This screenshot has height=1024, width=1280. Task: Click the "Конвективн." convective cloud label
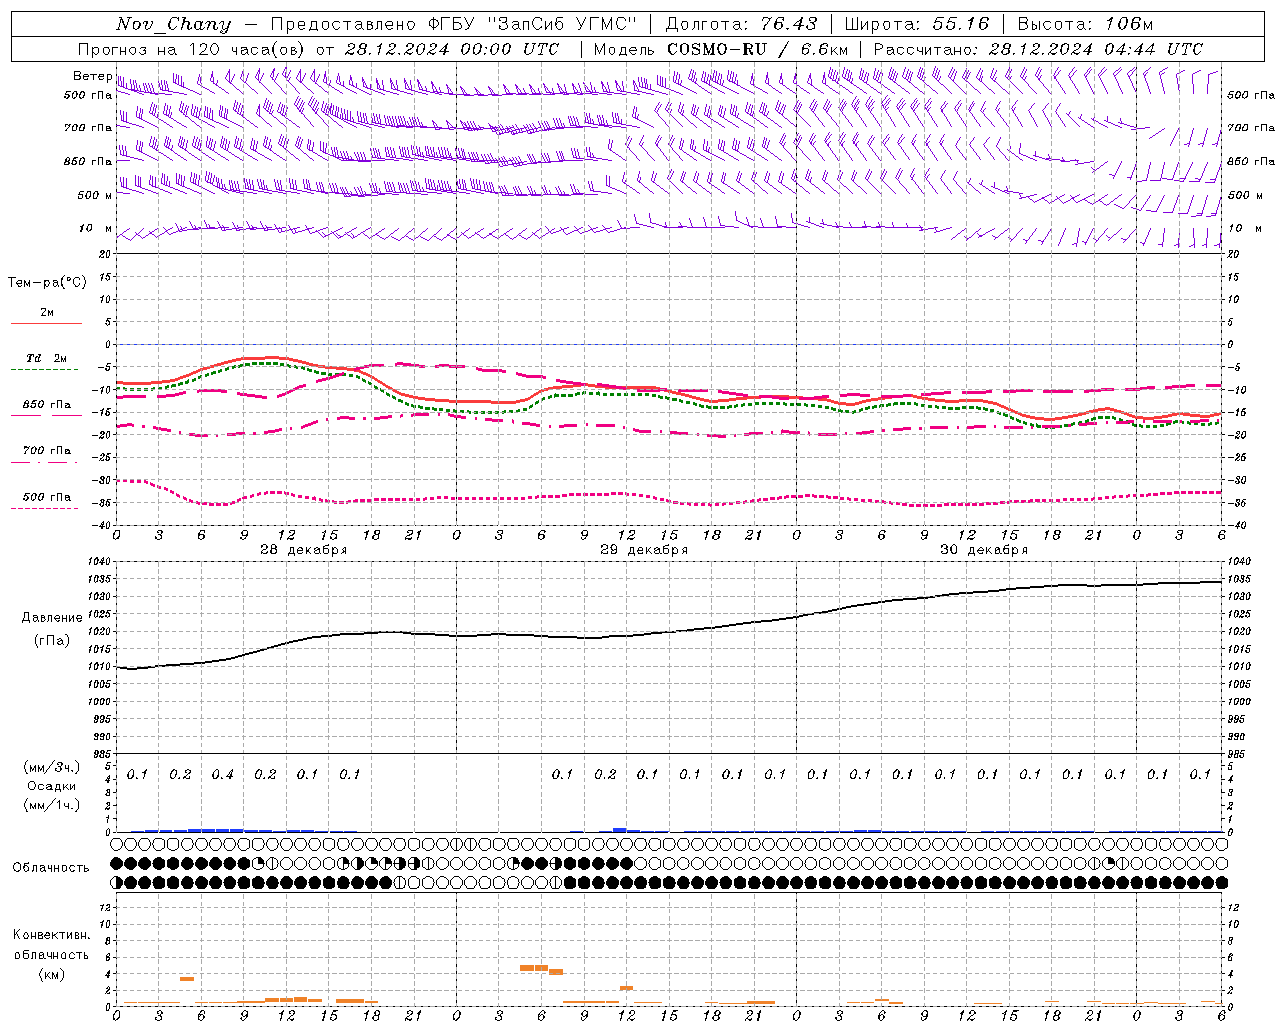click(x=51, y=935)
